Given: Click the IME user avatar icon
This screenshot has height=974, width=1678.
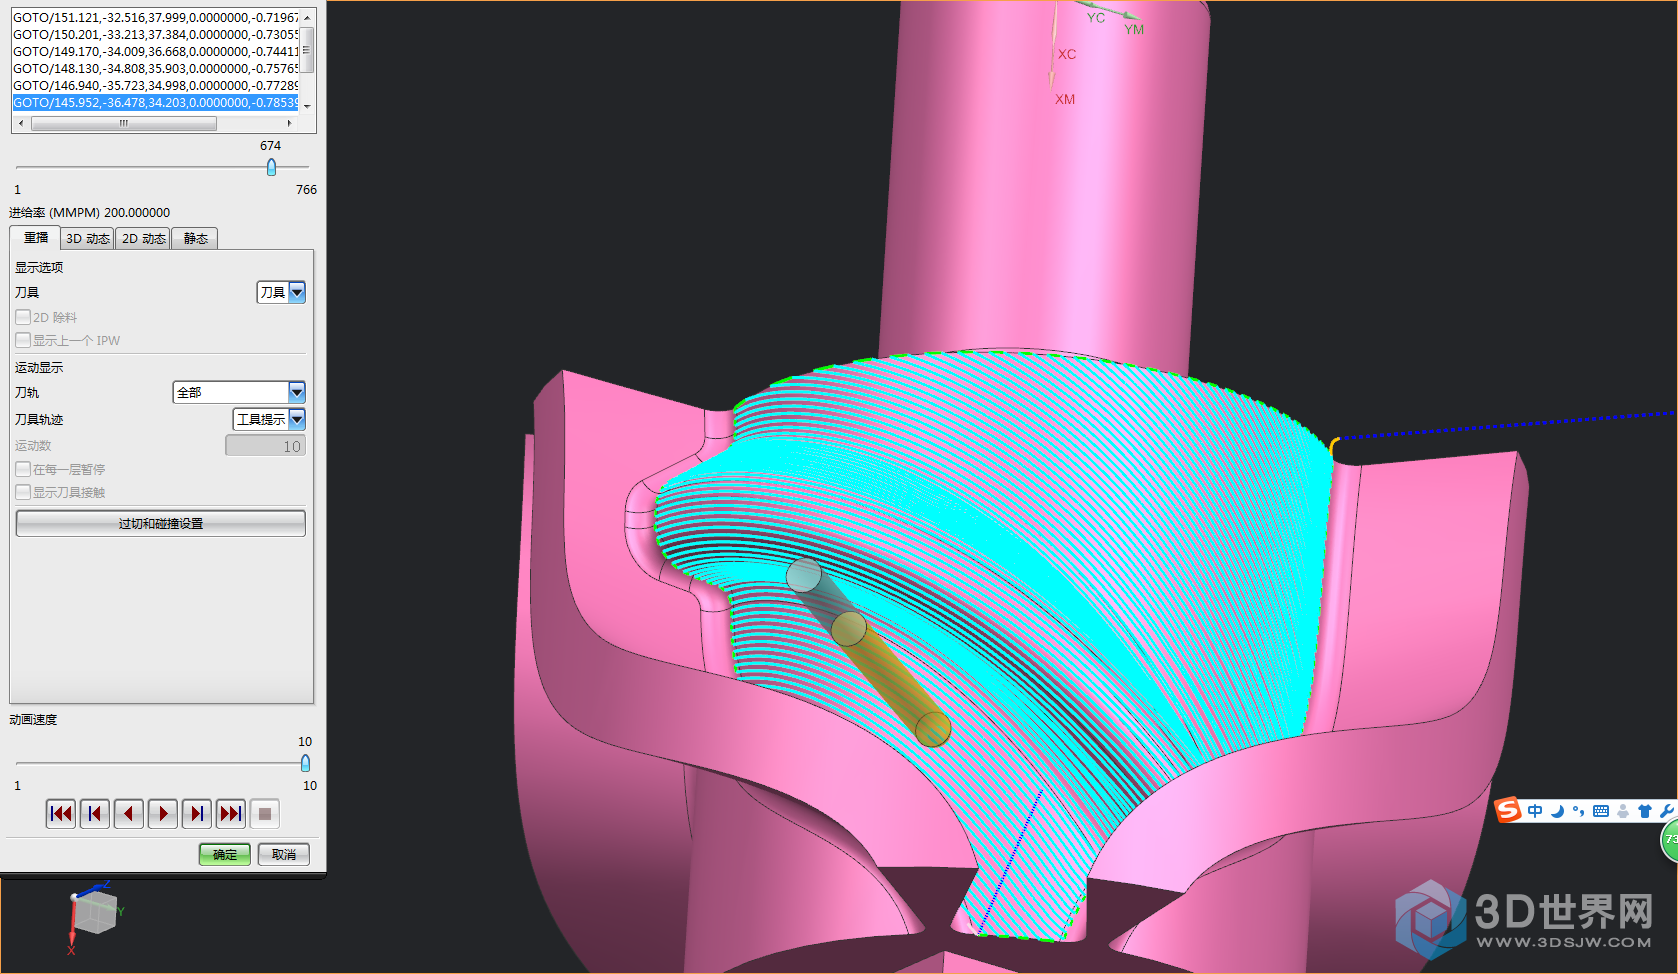Looking at the screenshot, I should point(1623,811).
